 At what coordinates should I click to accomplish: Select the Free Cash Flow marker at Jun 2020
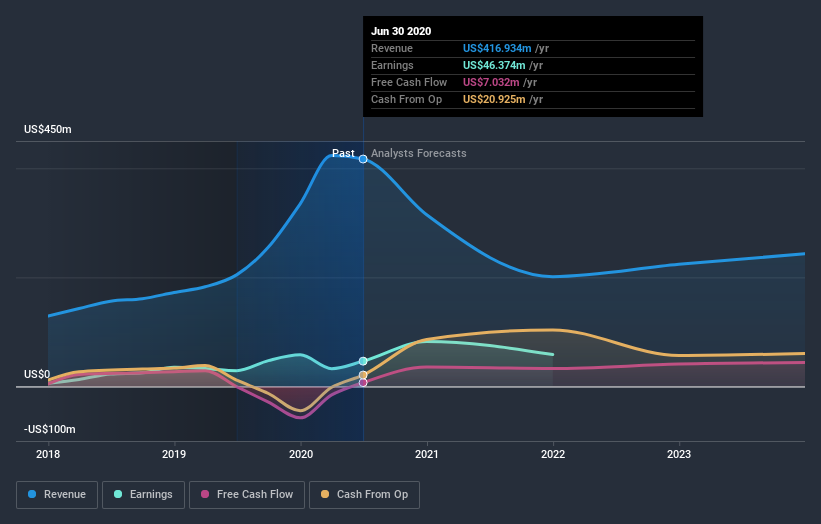(x=363, y=383)
